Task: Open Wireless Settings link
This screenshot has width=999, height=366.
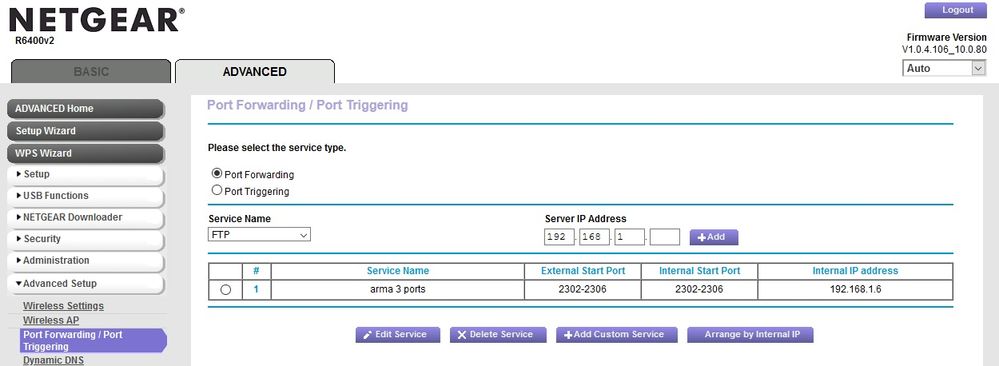Action: pos(63,306)
